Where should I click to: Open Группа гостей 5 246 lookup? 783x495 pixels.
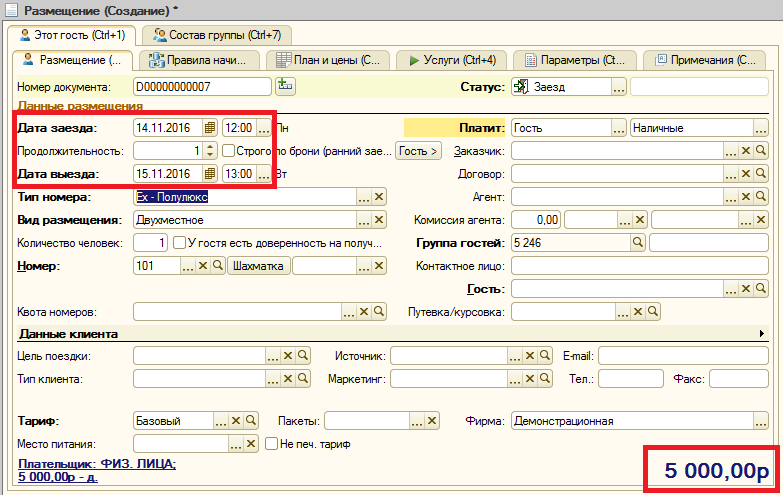[638, 243]
